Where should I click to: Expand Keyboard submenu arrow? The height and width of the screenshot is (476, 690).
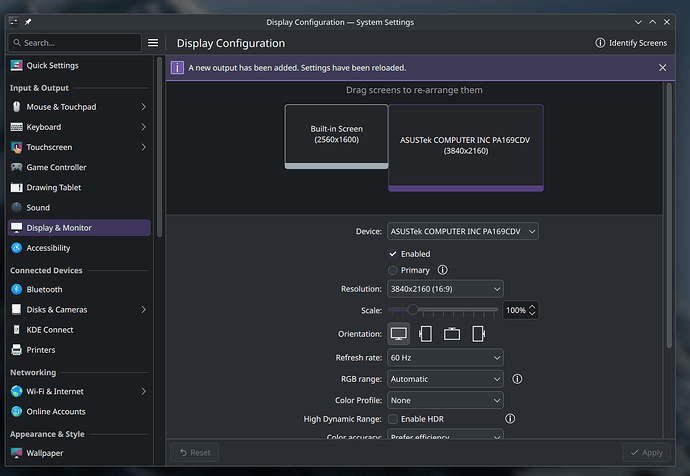(143, 127)
